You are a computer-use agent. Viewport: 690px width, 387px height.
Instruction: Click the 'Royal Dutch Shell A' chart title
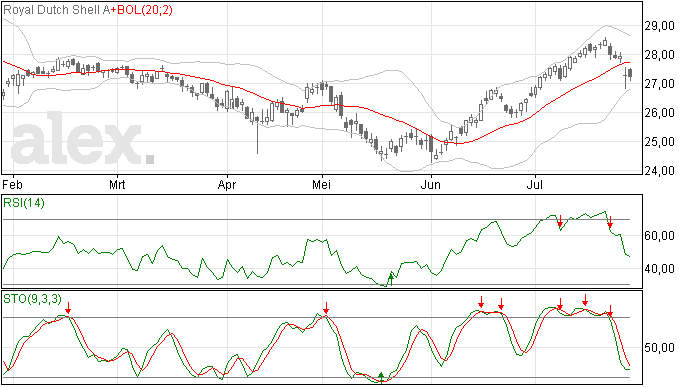56,10
